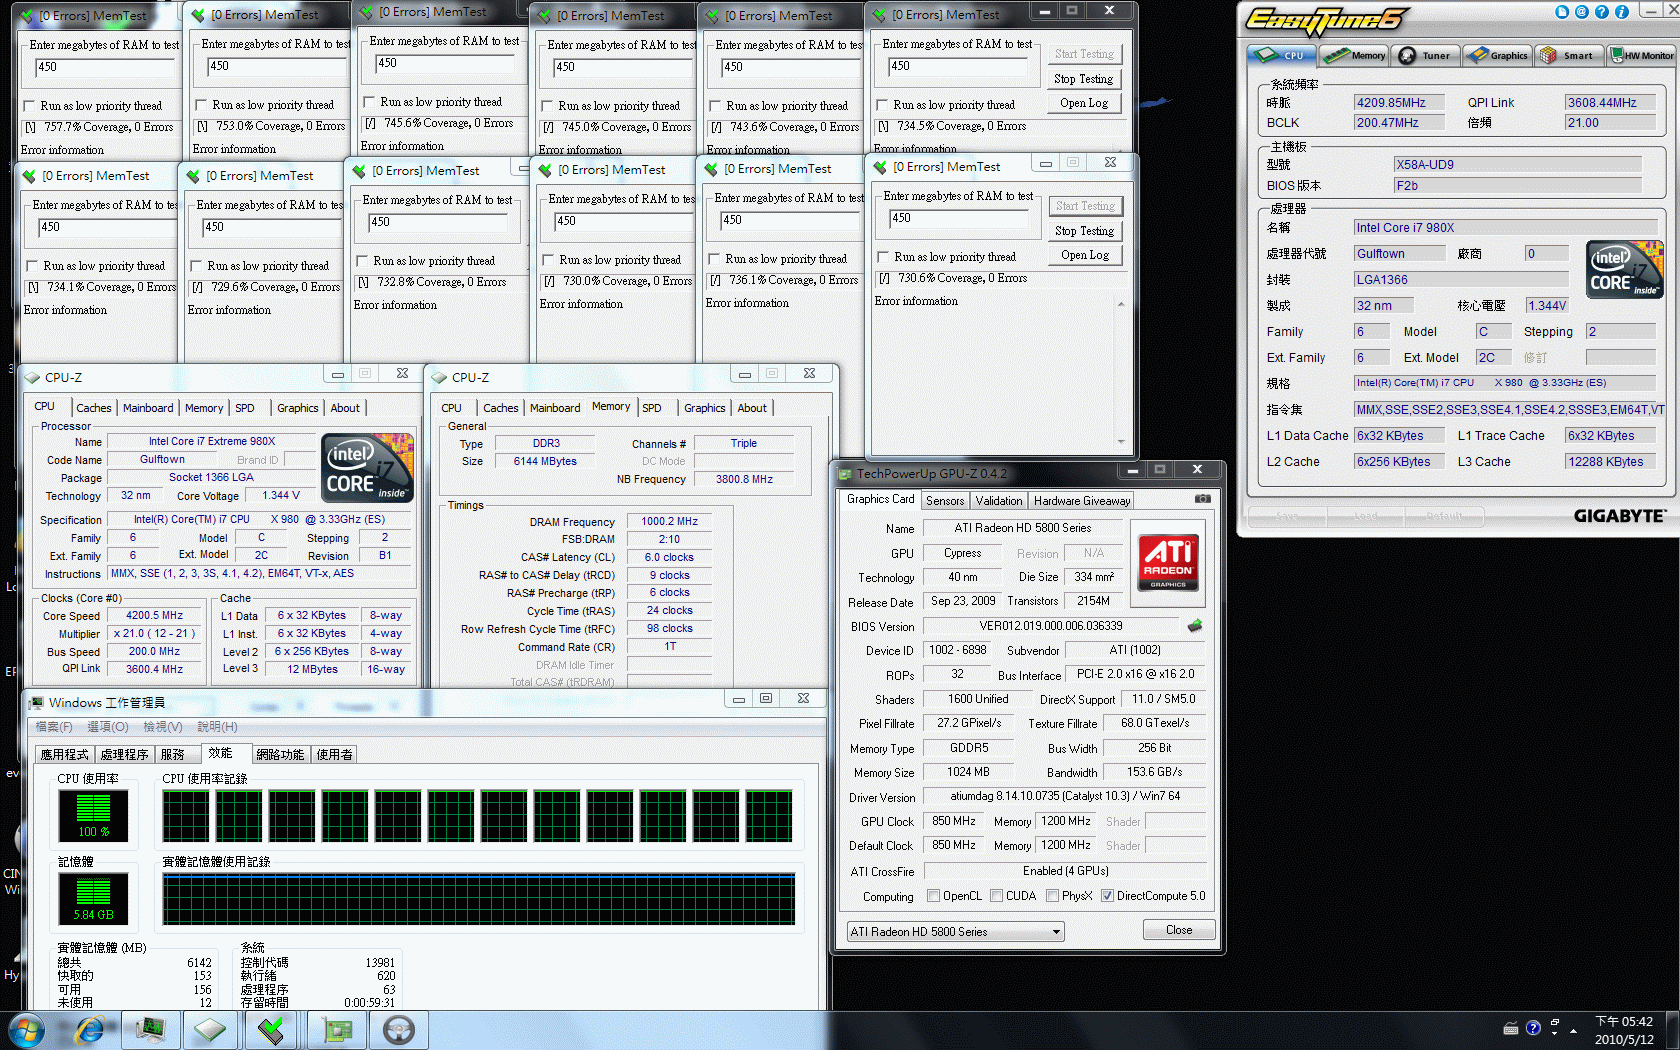Click Task Manager taskbar icon
Image resolution: width=1680 pixels, height=1050 pixels.
pyautogui.click(x=151, y=1030)
